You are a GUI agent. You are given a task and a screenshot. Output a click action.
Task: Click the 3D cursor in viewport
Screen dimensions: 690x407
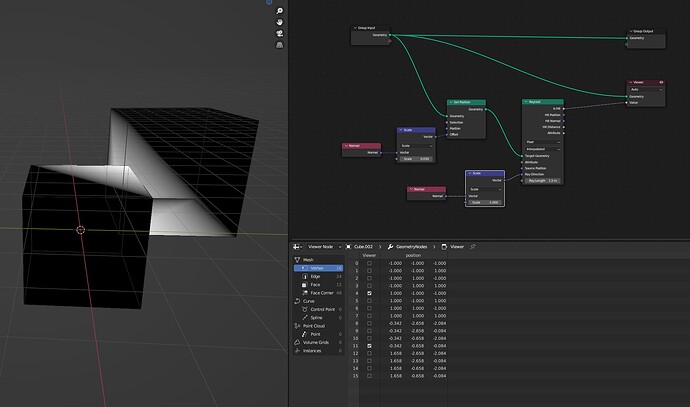click(80, 230)
